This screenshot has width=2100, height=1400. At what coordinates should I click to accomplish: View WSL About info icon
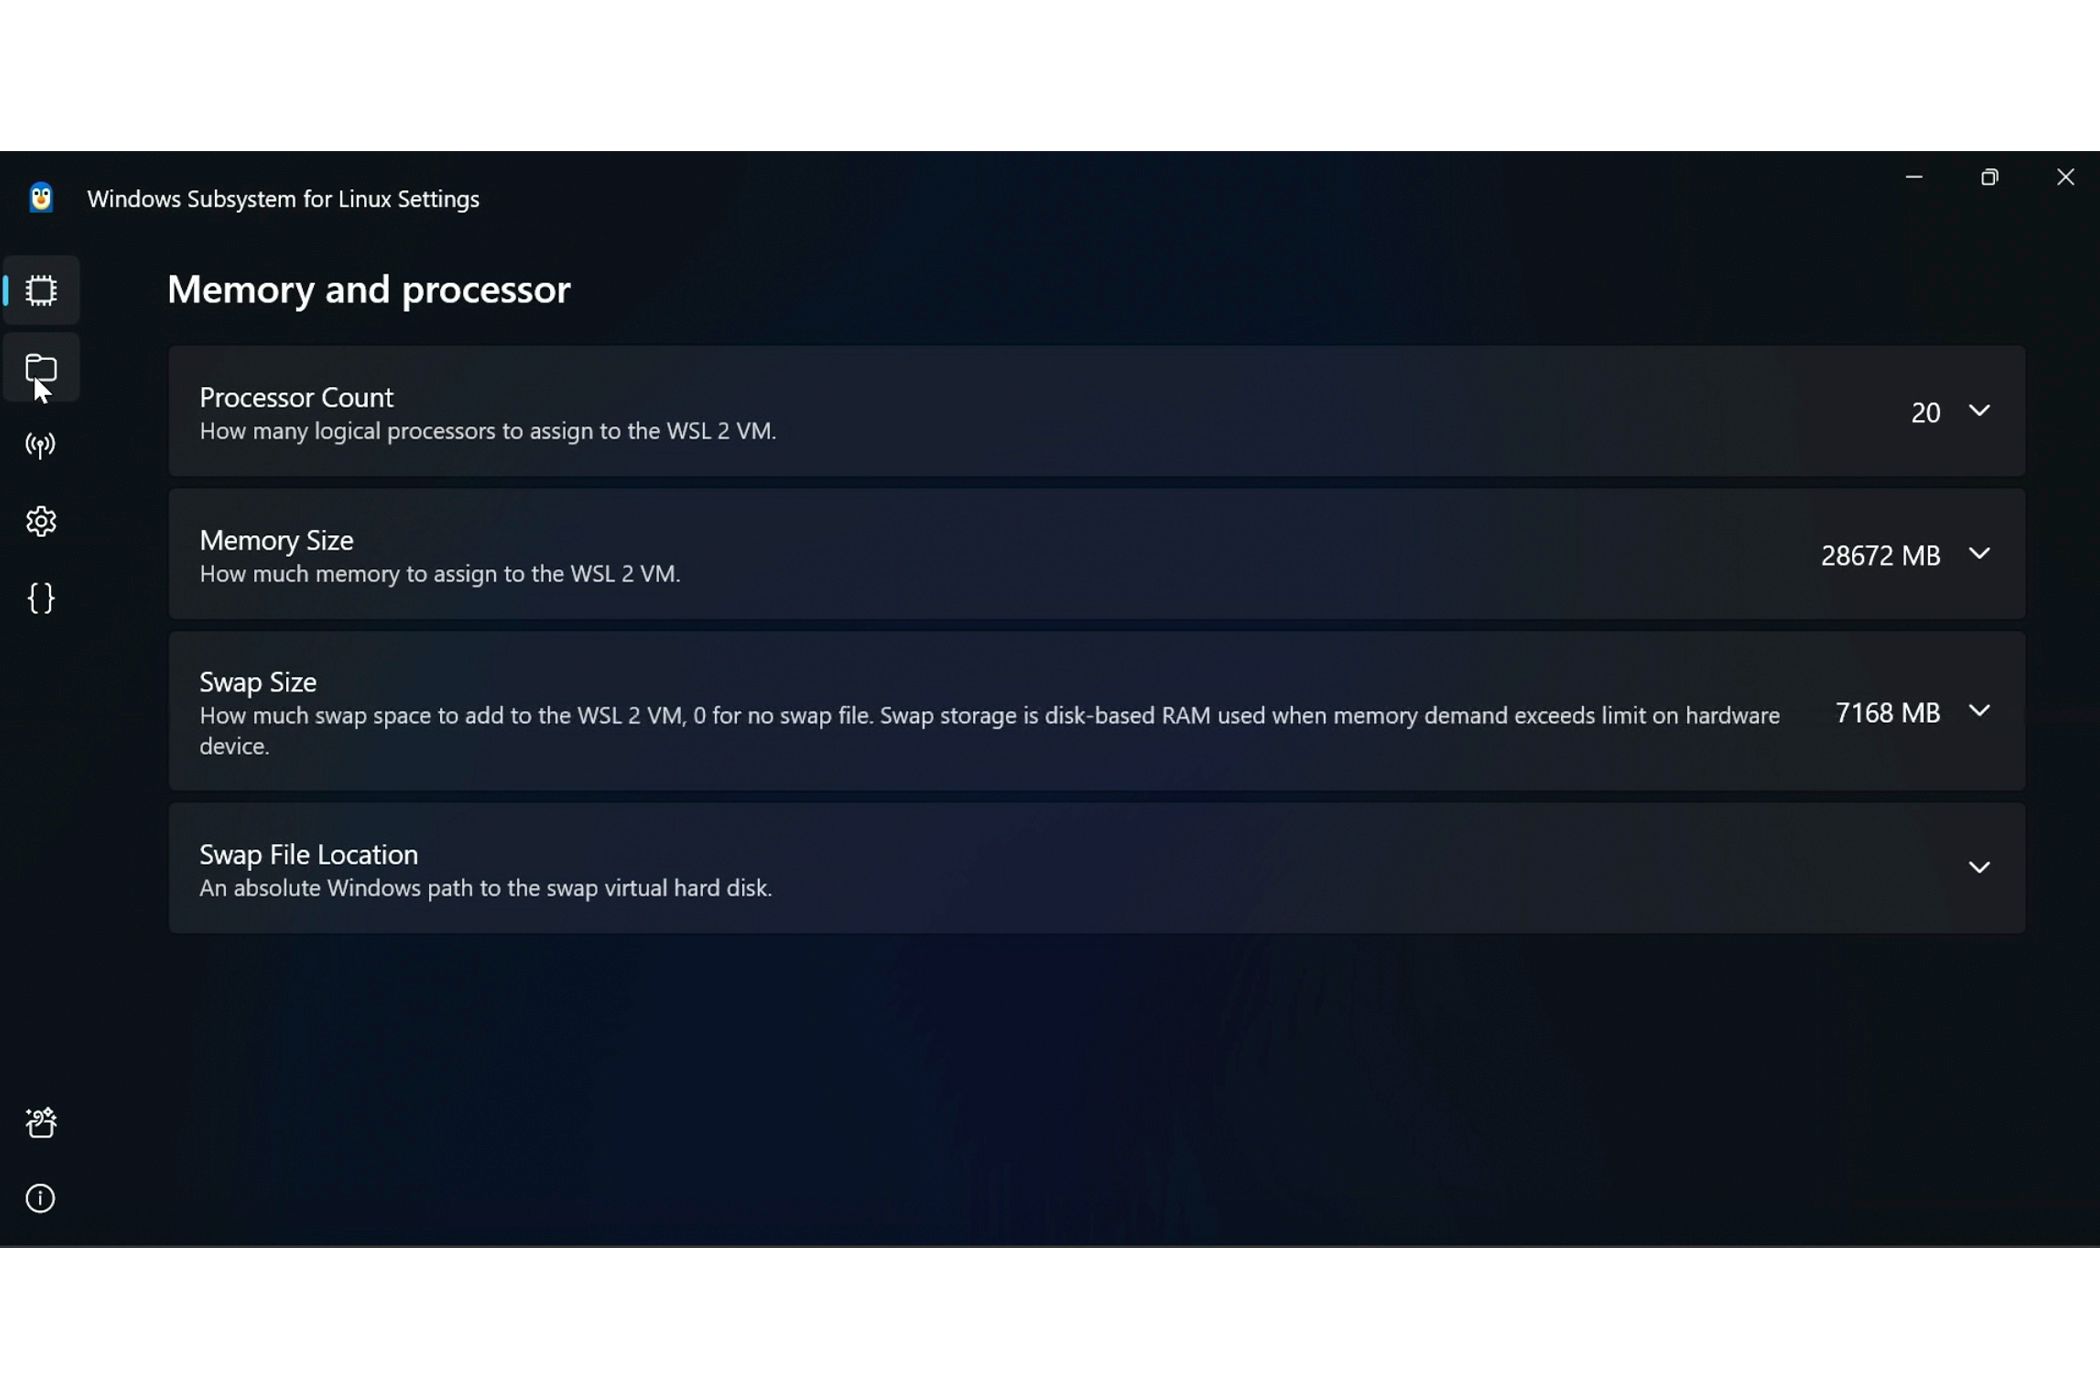coord(41,1198)
